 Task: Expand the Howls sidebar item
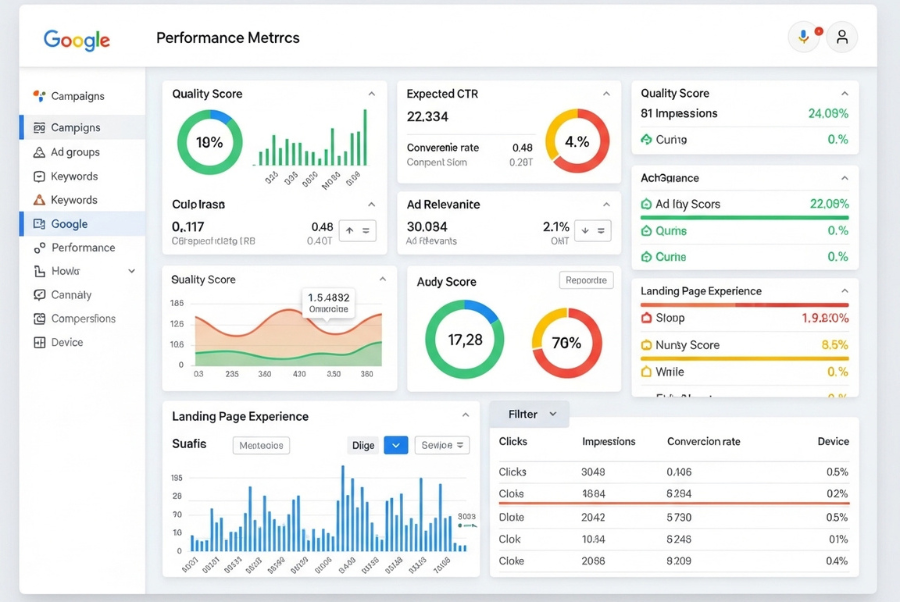pos(131,271)
